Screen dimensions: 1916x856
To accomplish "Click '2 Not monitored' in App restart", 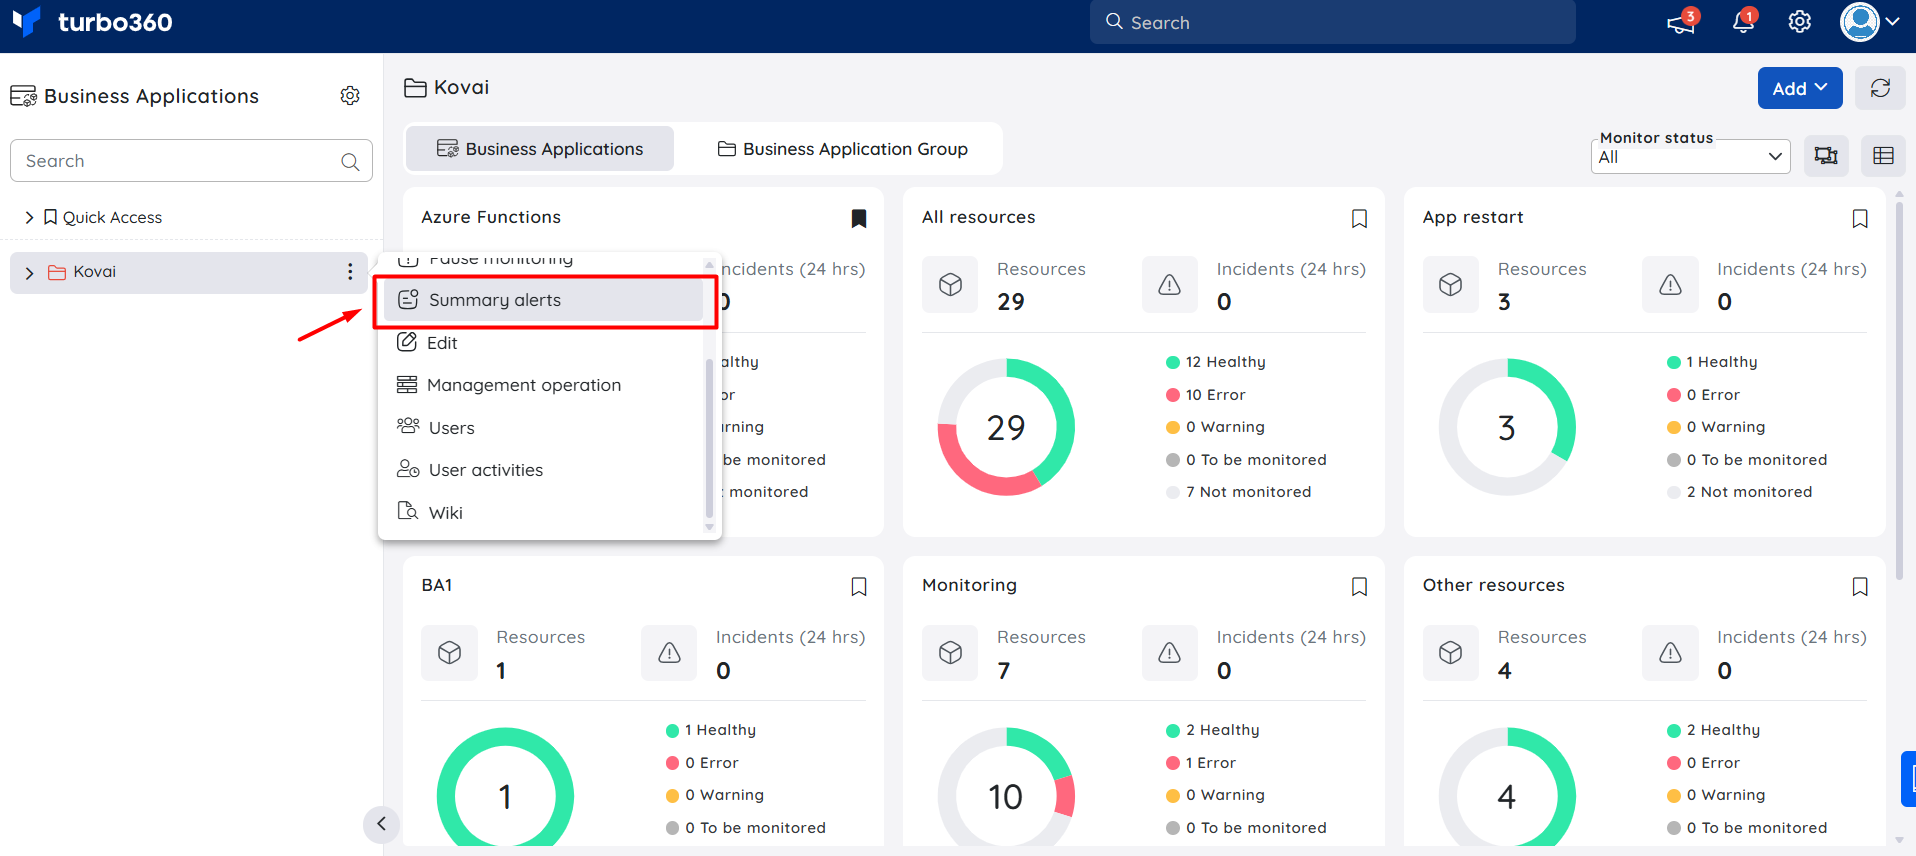I will coord(1740,492).
